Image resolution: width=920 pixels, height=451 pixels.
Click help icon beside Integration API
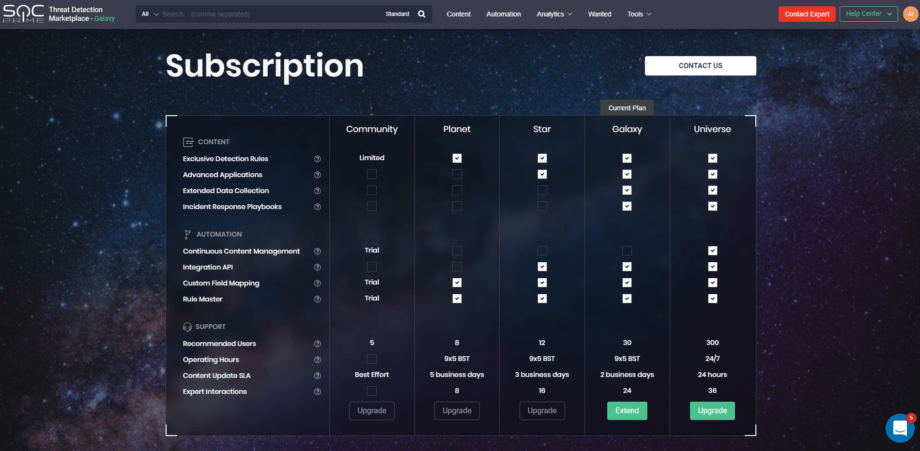(x=317, y=267)
